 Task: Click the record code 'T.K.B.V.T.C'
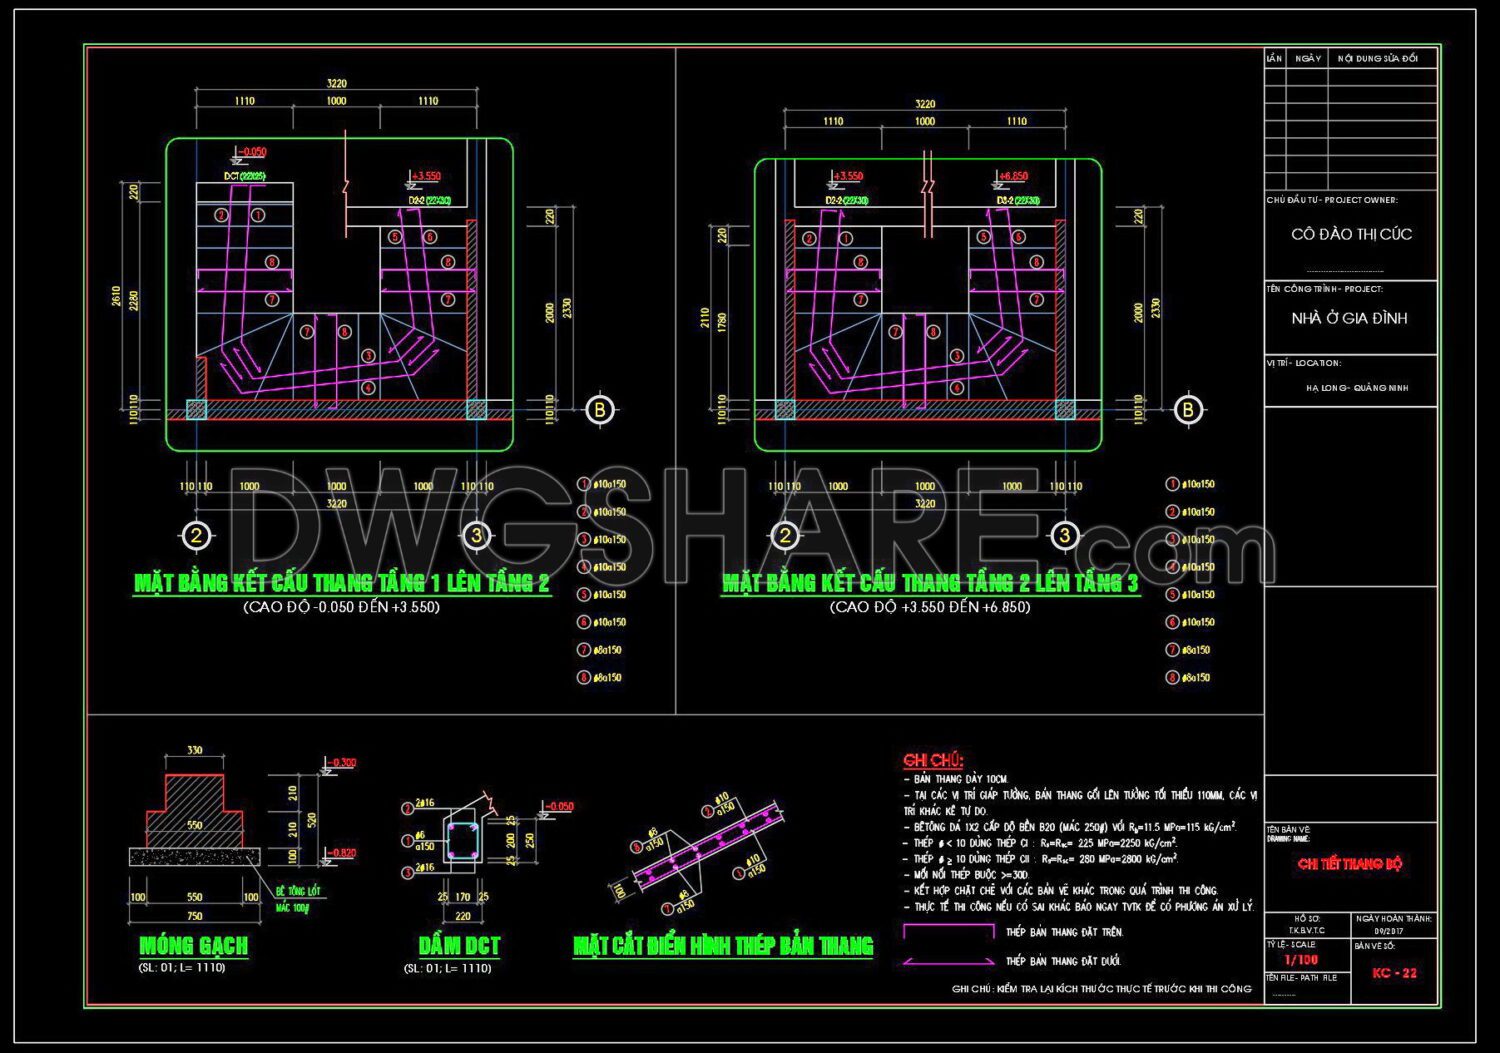pyautogui.click(x=1308, y=931)
